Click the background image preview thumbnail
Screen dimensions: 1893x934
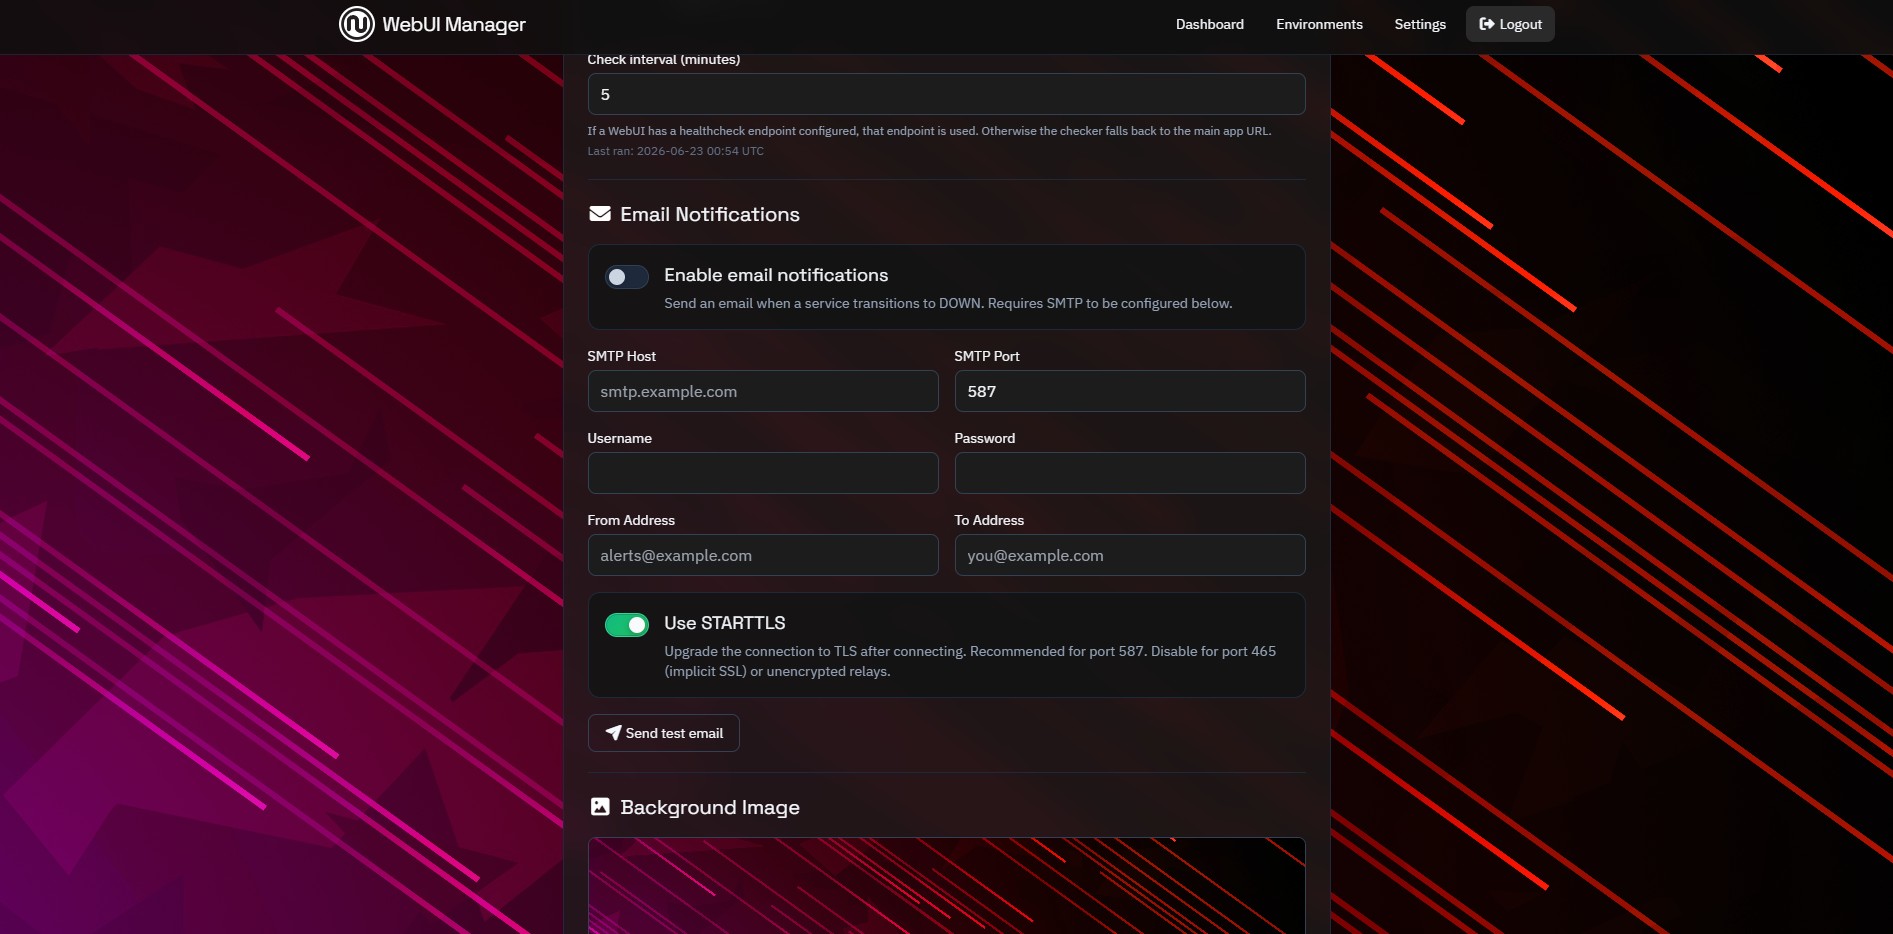click(x=947, y=886)
